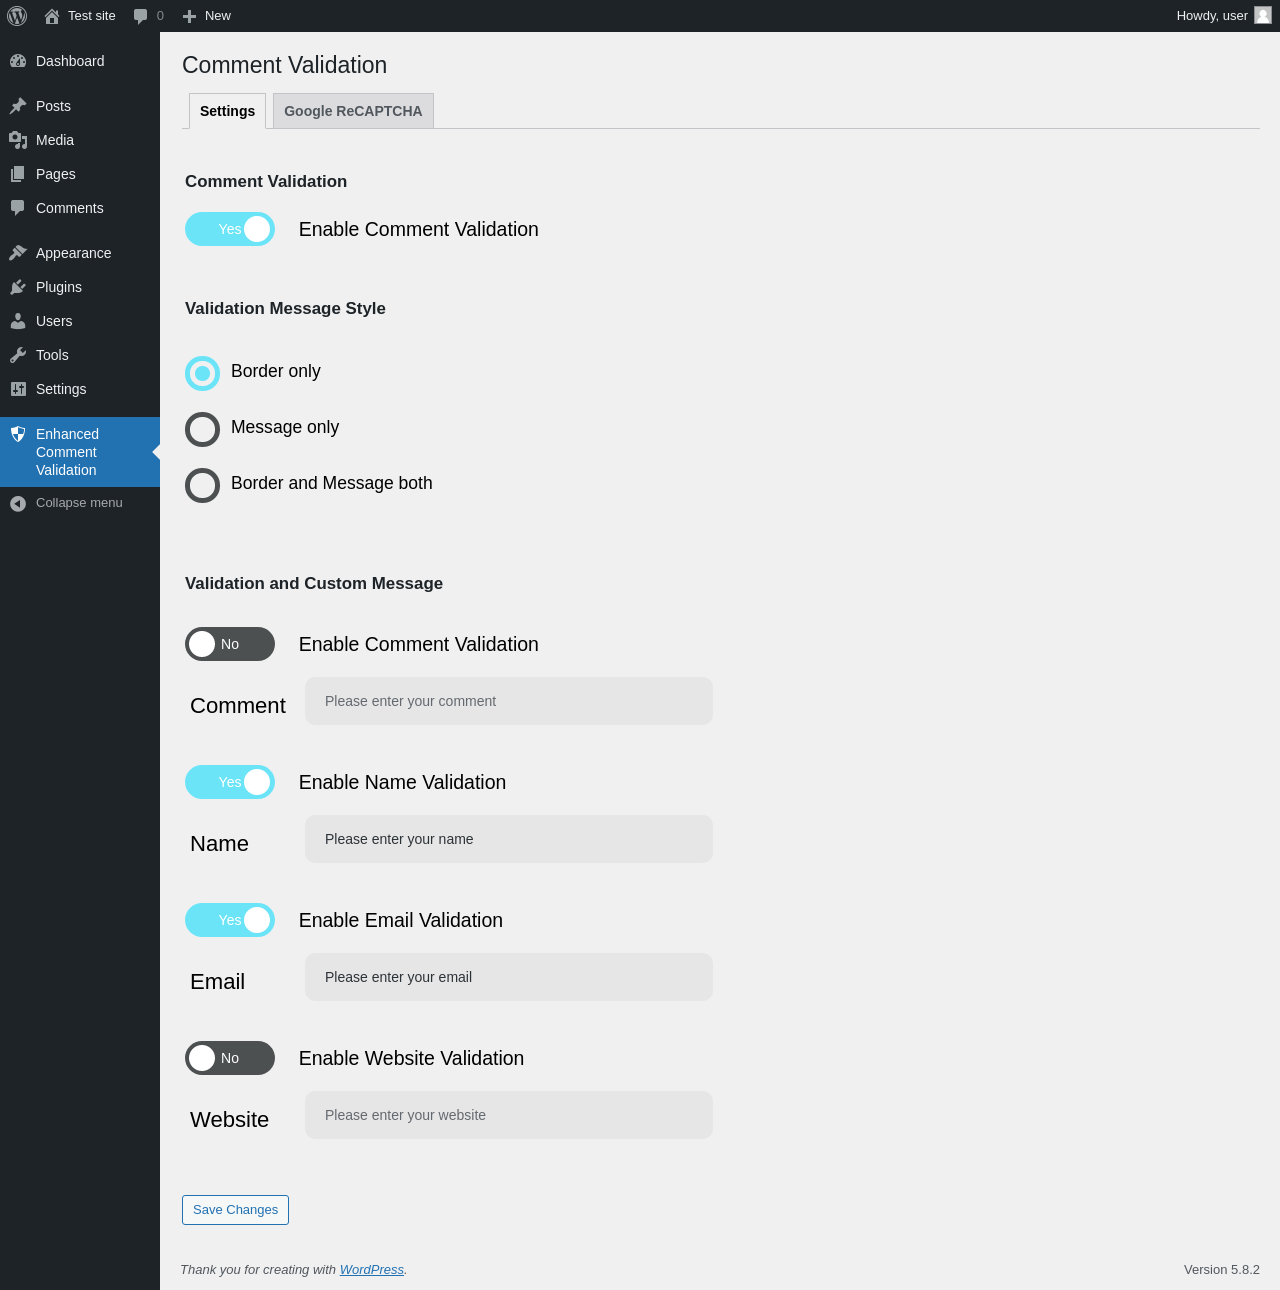Enable the Website Validation toggle
Screen dimensions: 1280x1290
[230, 1058]
